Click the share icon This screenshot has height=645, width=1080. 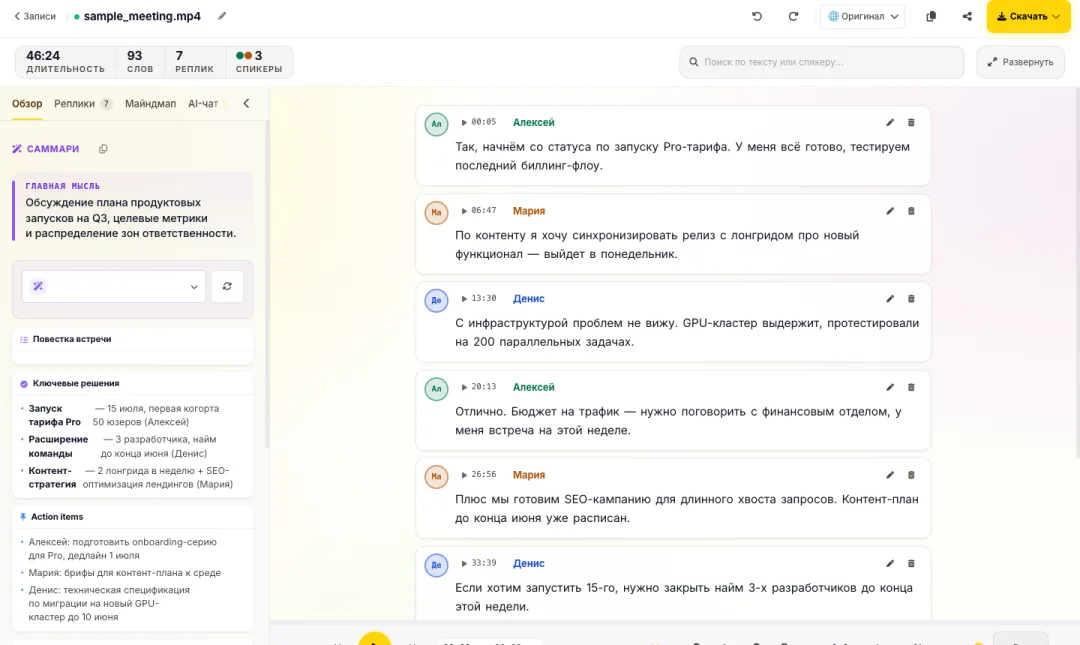click(x=967, y=16)
